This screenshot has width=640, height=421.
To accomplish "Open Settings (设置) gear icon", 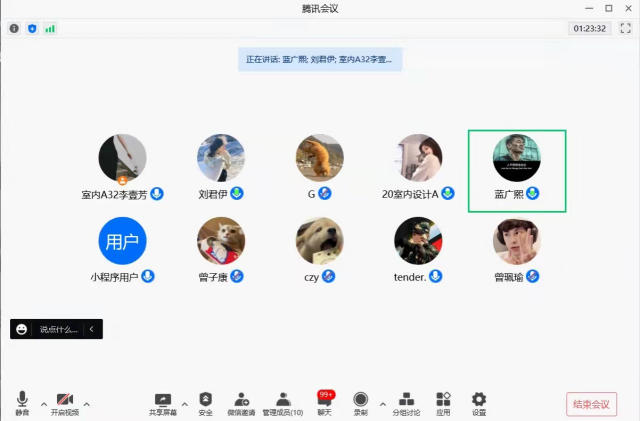I will pos(479,400).
